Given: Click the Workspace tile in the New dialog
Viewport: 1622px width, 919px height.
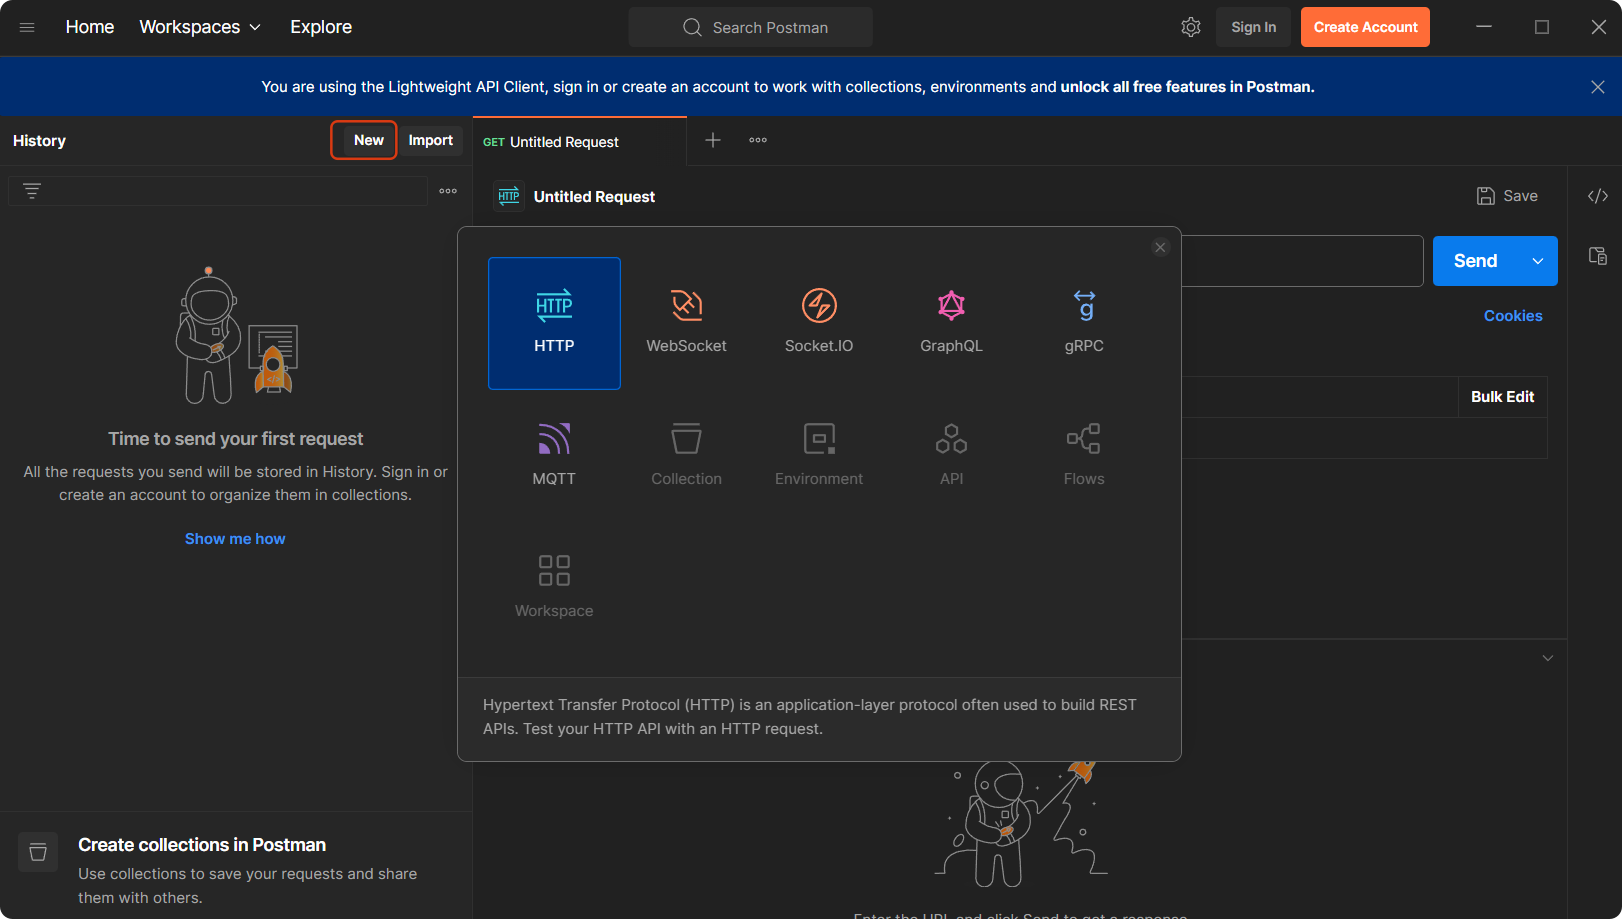Looking at the screenshot, I should (554, 588).
